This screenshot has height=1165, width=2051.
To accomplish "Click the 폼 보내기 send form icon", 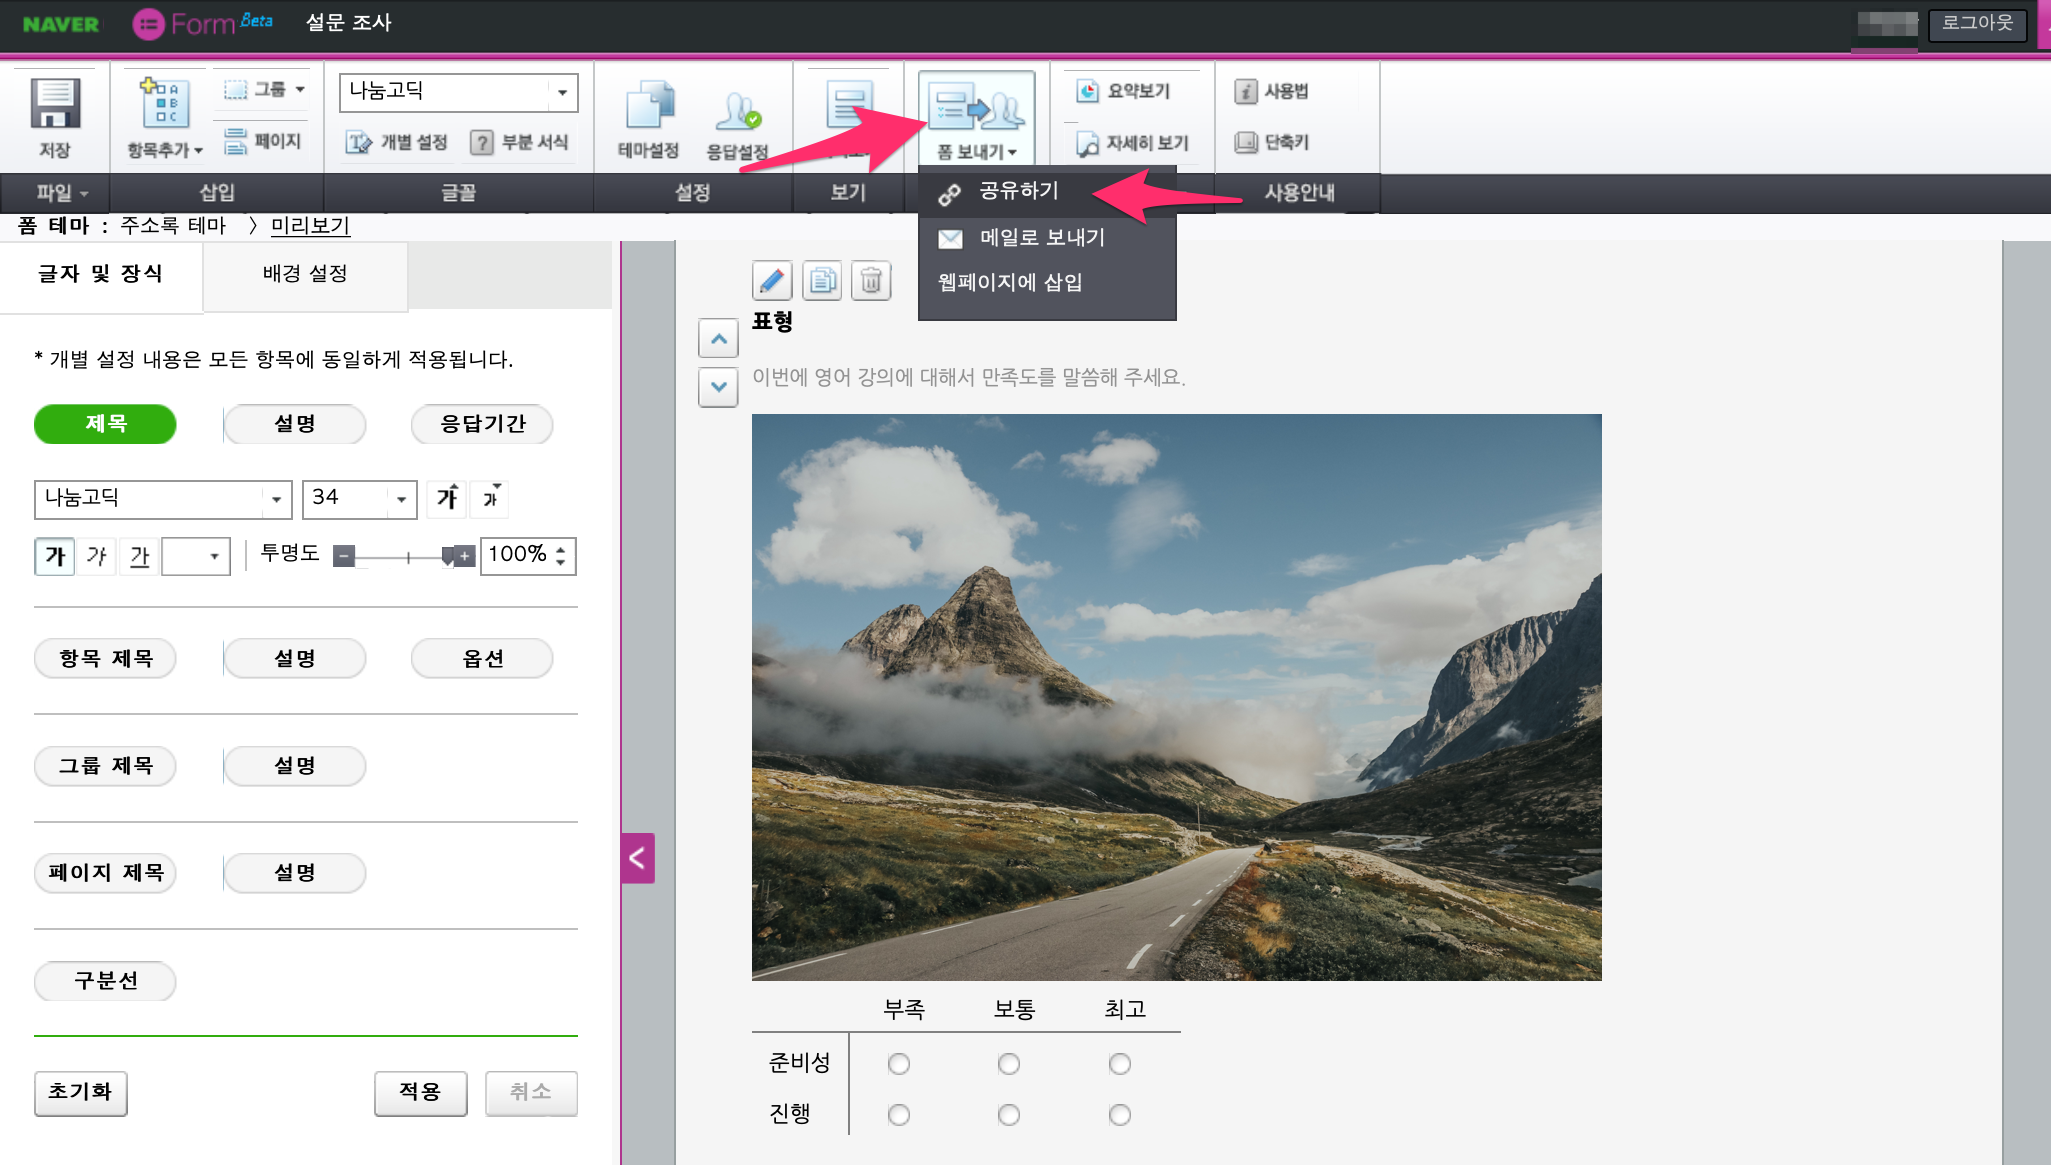I will click(x=976, y=108).
